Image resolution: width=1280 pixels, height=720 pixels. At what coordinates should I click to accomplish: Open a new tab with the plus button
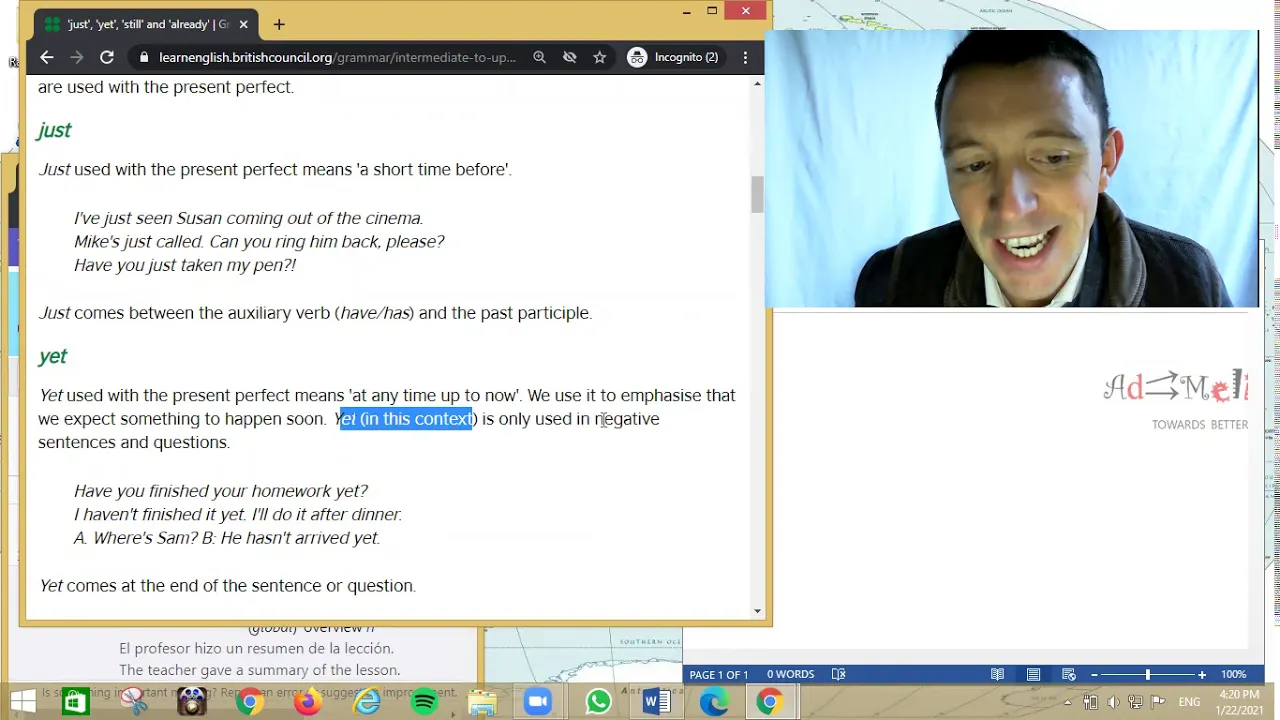(x=279, y=24)
